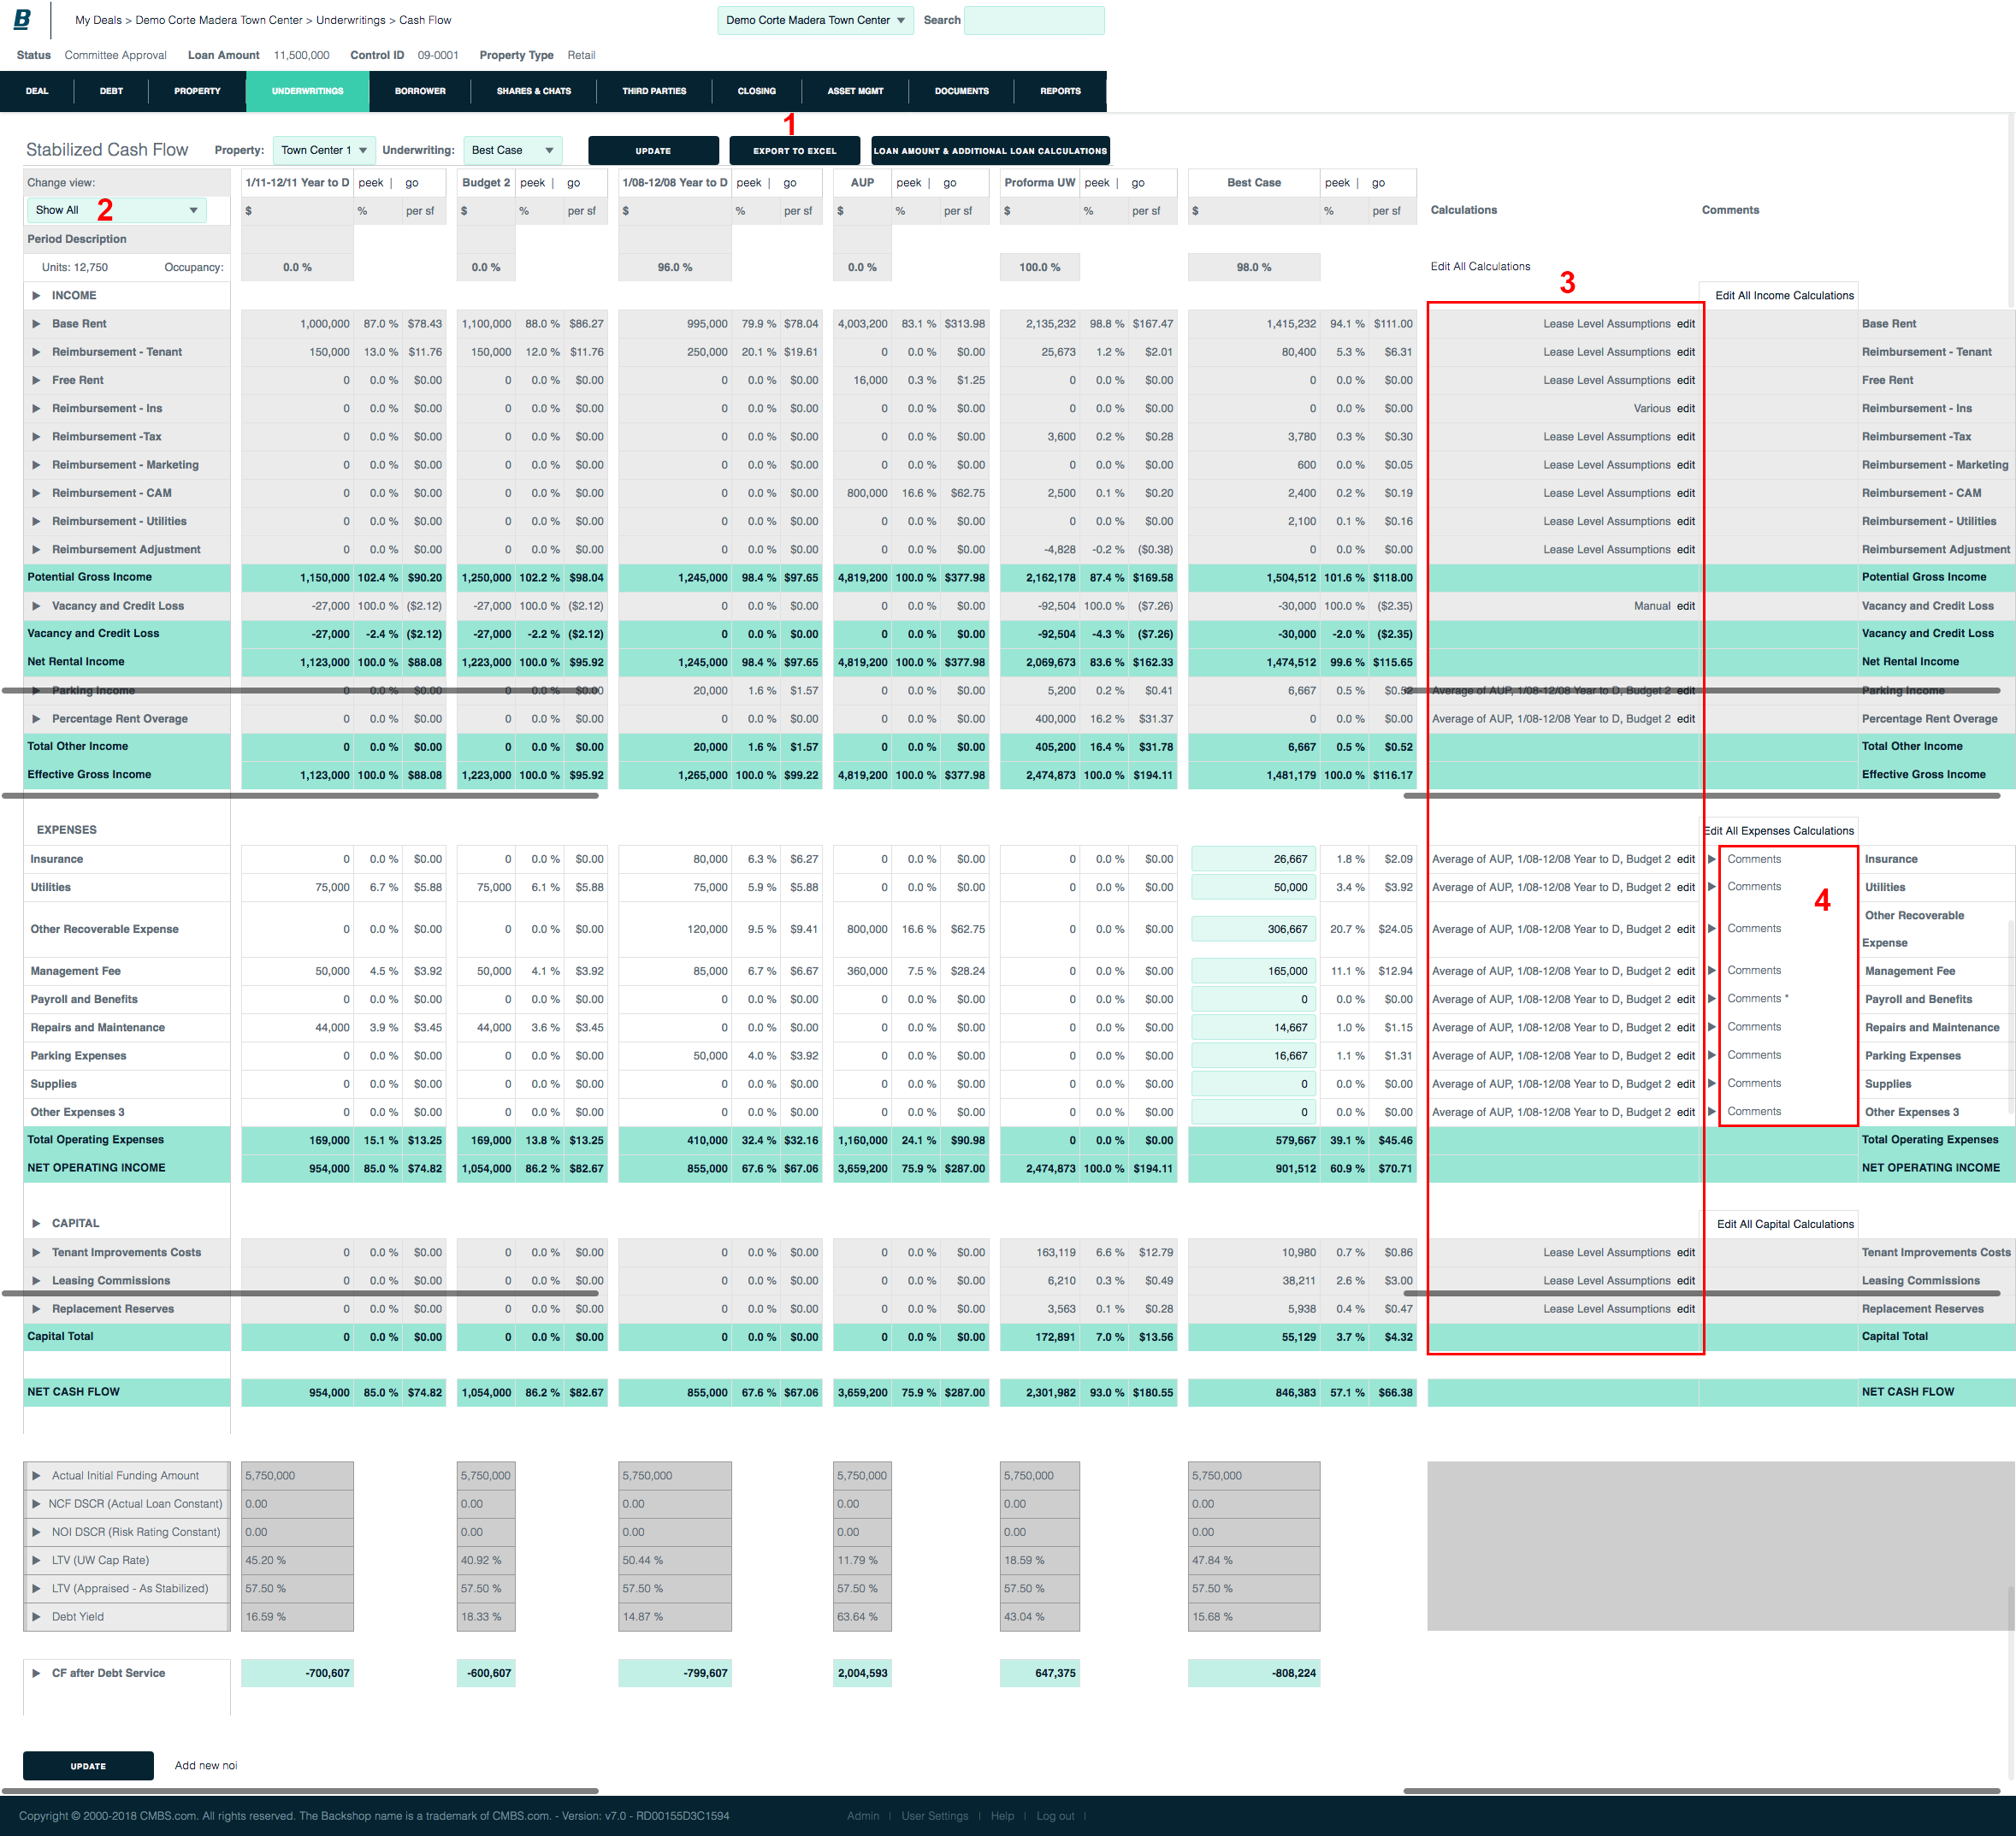
Task: Expand Comments for Utilities row
Action: (x=1712, y=887)
